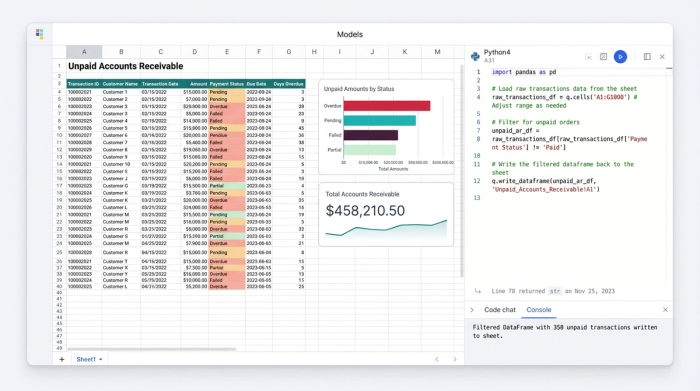Click the cancel execution icon
The image size is (700, 391).
603,57
